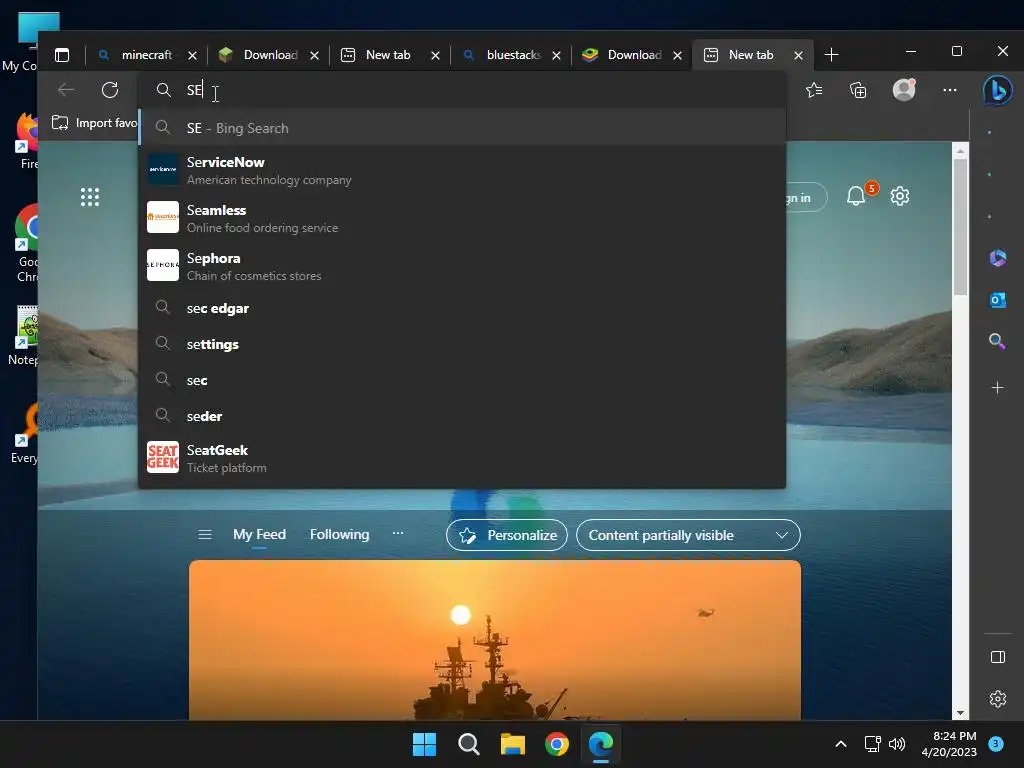This screenshot has height=768, width=1024.
Task: Open Outlook sidebar icon
Action: [997, 300]
